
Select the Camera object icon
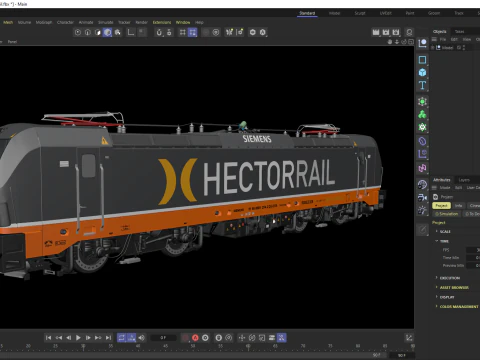click(422, 197)
